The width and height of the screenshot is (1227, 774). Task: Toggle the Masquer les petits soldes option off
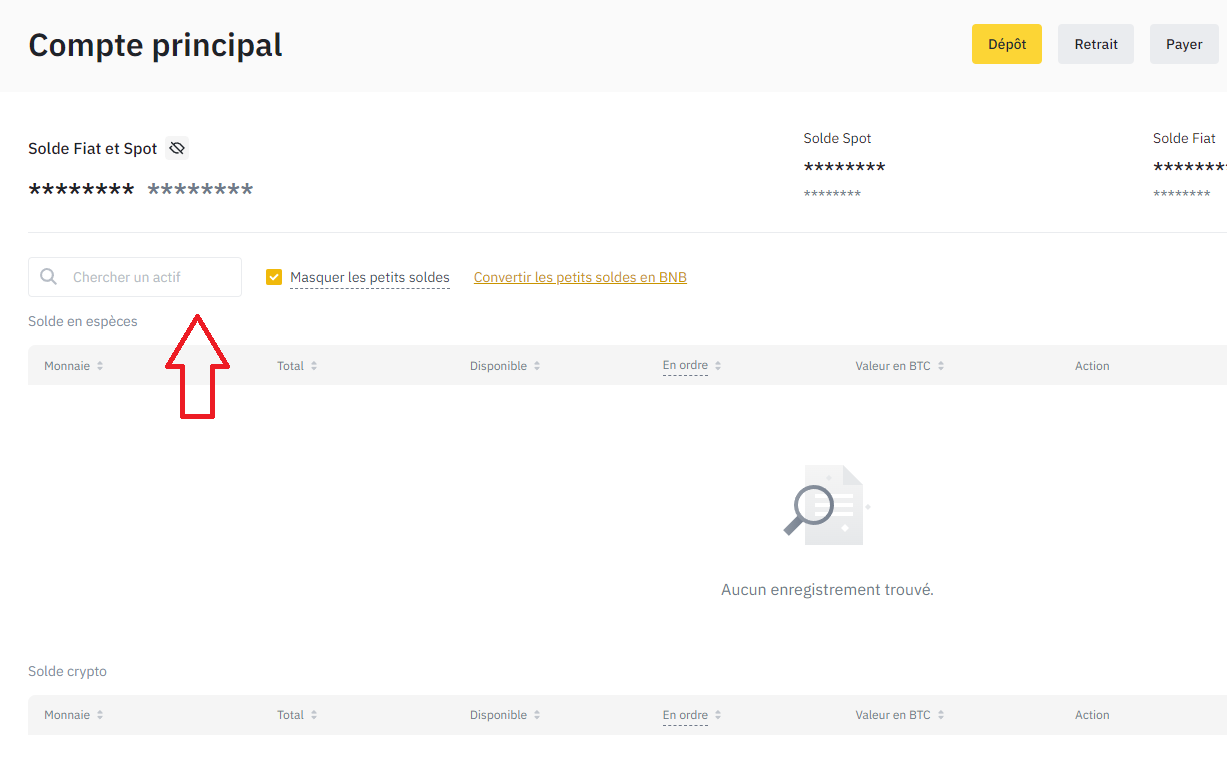(x=273, y=276)
